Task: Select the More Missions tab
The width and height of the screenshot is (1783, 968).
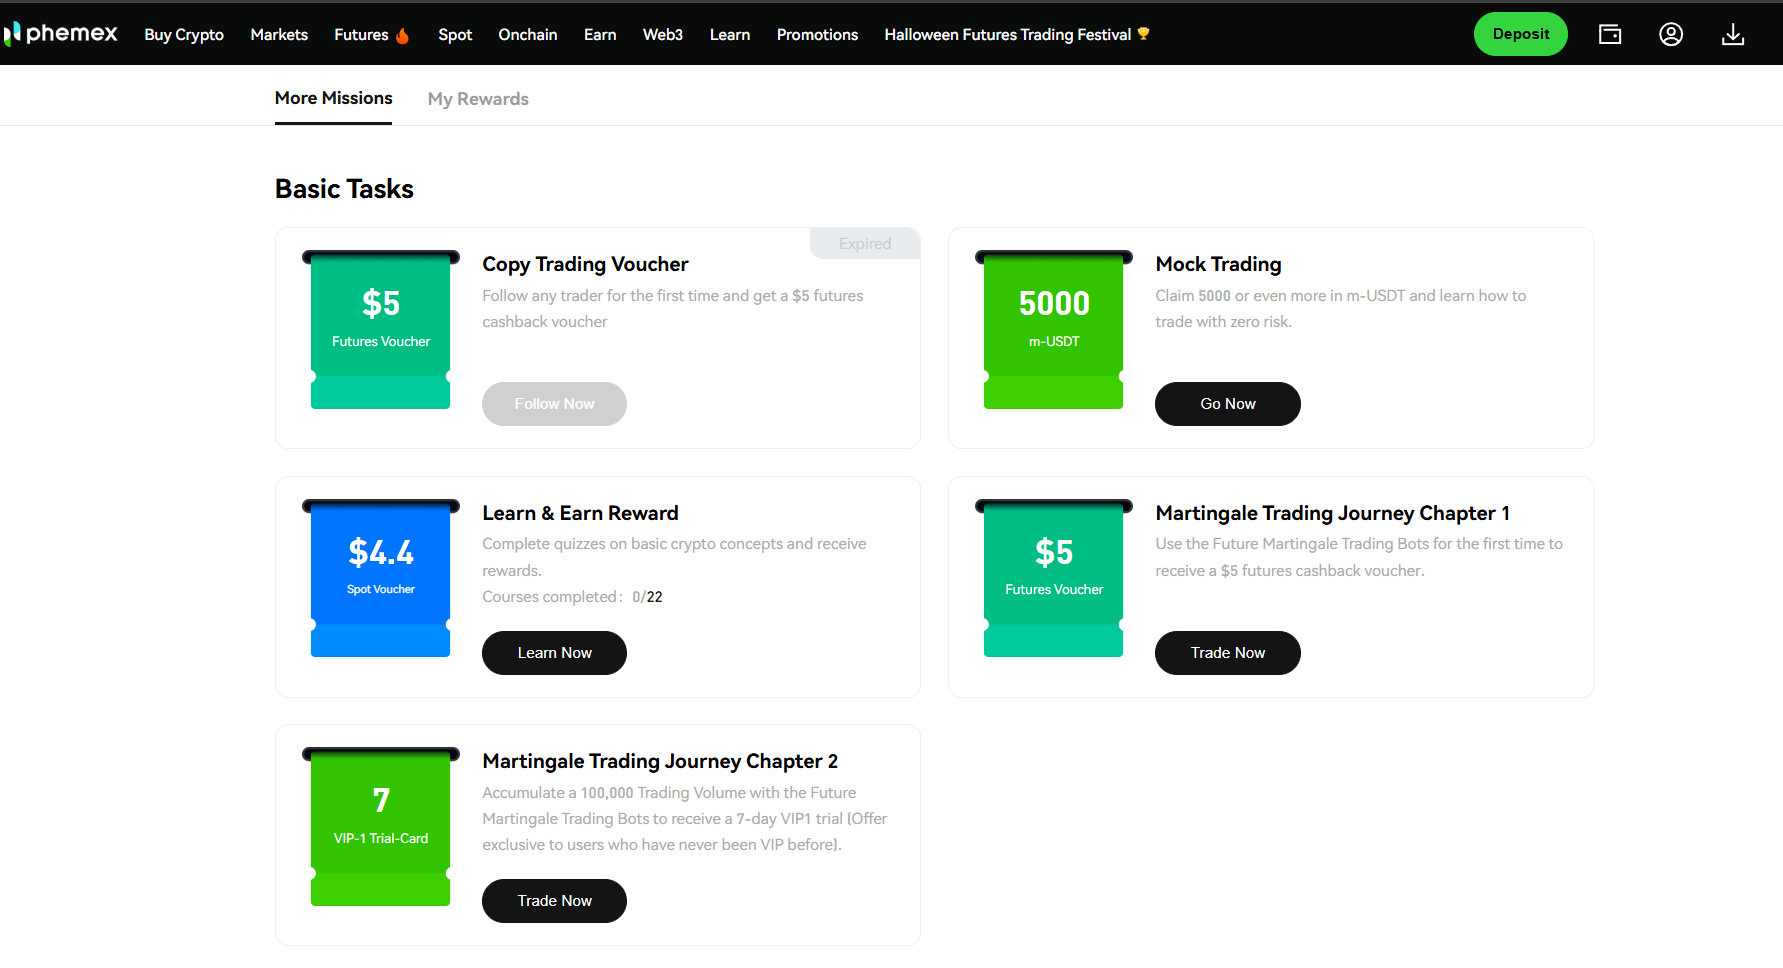Action: click(333, 98)
